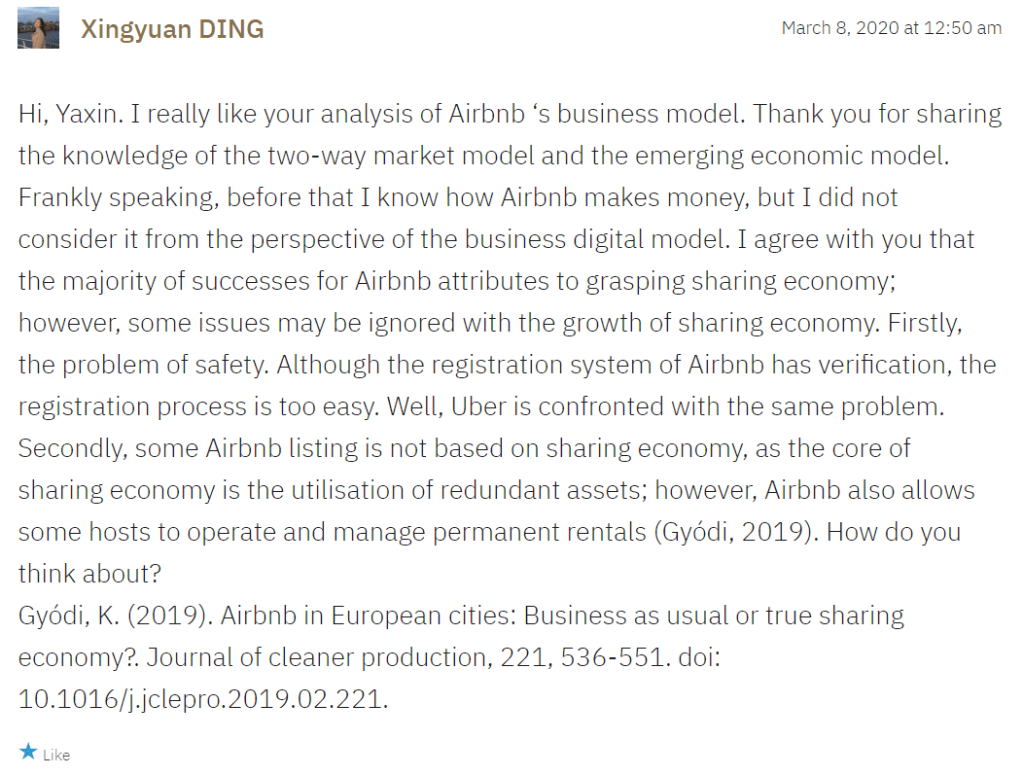Click Xingyuan DING's avatar photo
The image size is (1023, 775).
pyautogui.click(x=38, y=29)
